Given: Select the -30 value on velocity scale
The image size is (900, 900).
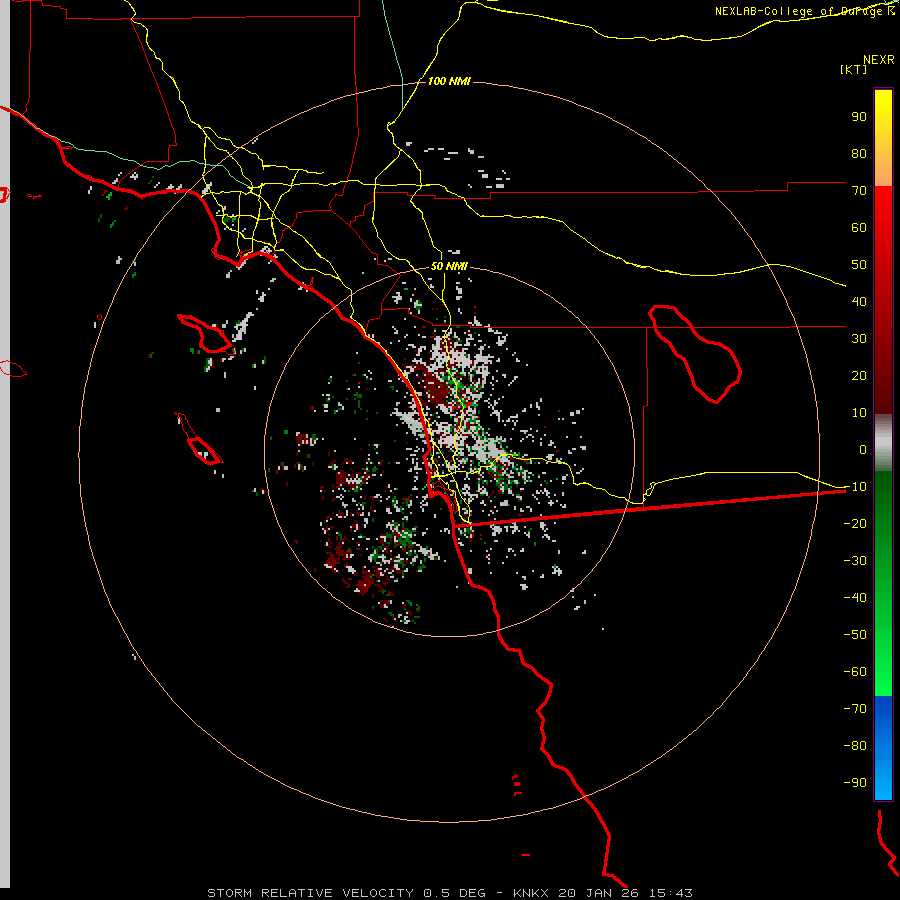Looking at the screenshot, I should 855,561.
